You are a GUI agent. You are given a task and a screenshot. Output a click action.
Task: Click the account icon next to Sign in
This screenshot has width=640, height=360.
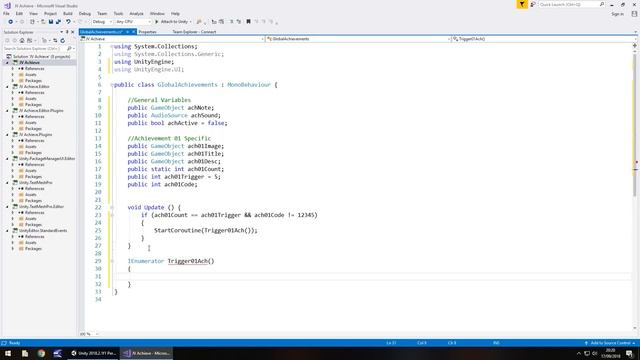click(x=634, y=14)
